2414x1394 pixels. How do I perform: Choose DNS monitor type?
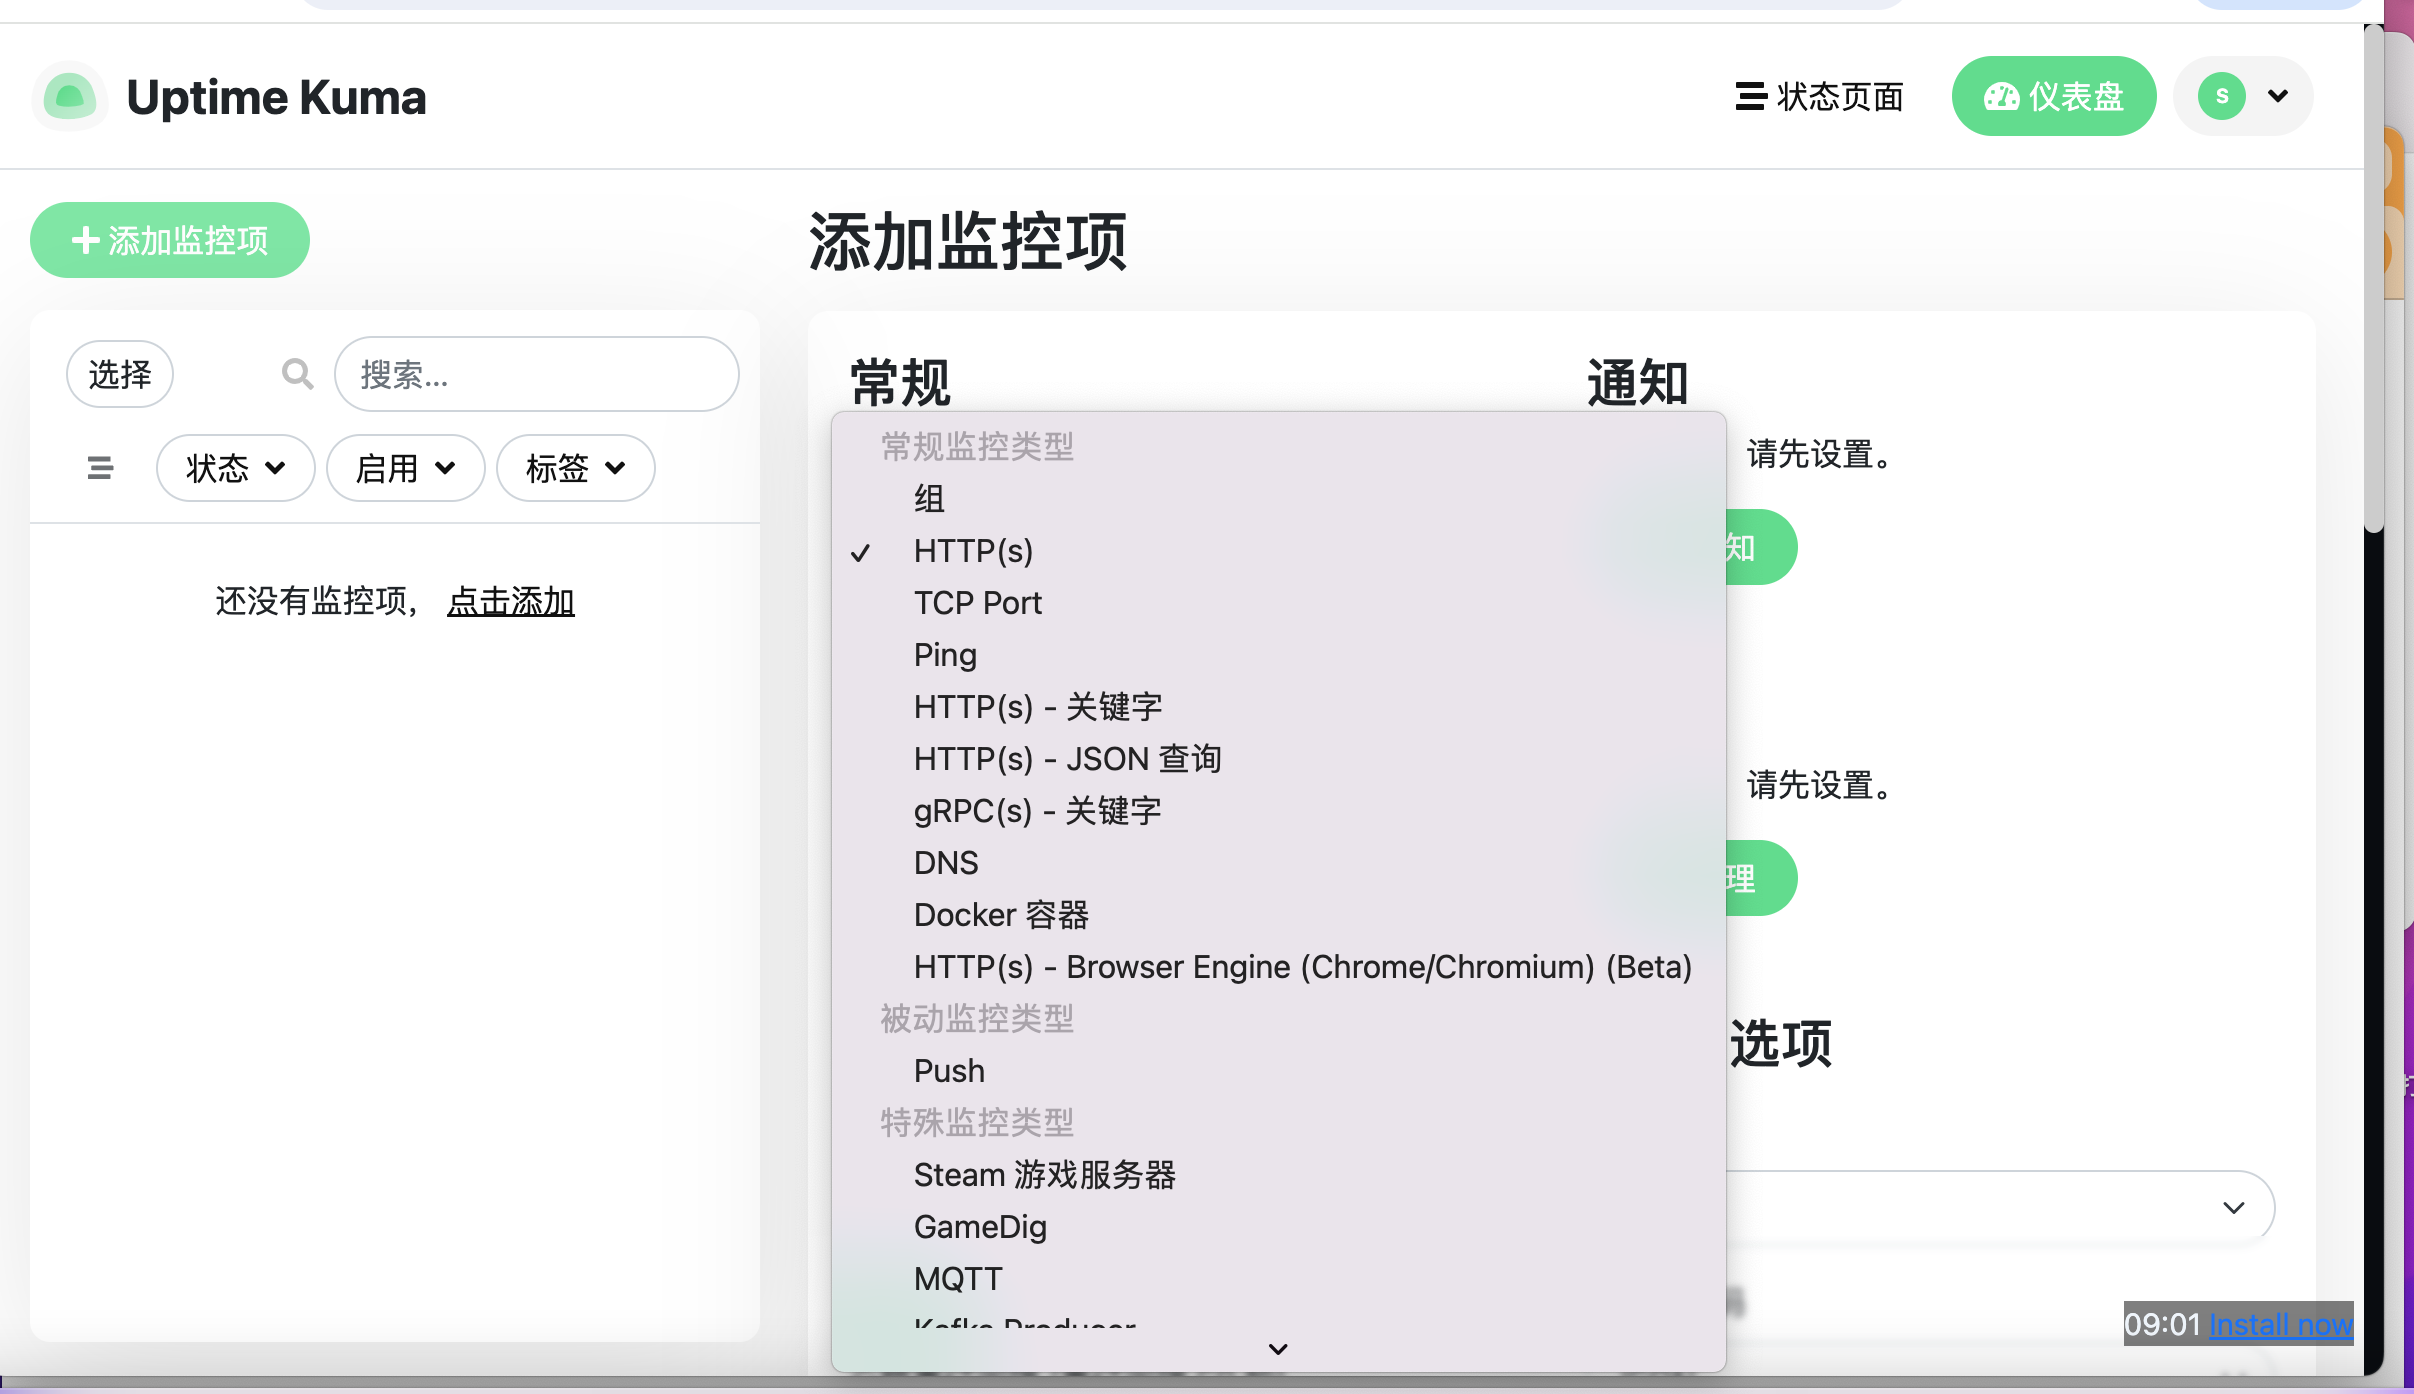(x=1278, y=862)
